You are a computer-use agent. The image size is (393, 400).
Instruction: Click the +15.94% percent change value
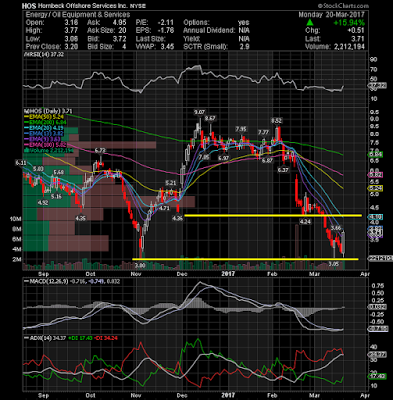coord(349,23)
